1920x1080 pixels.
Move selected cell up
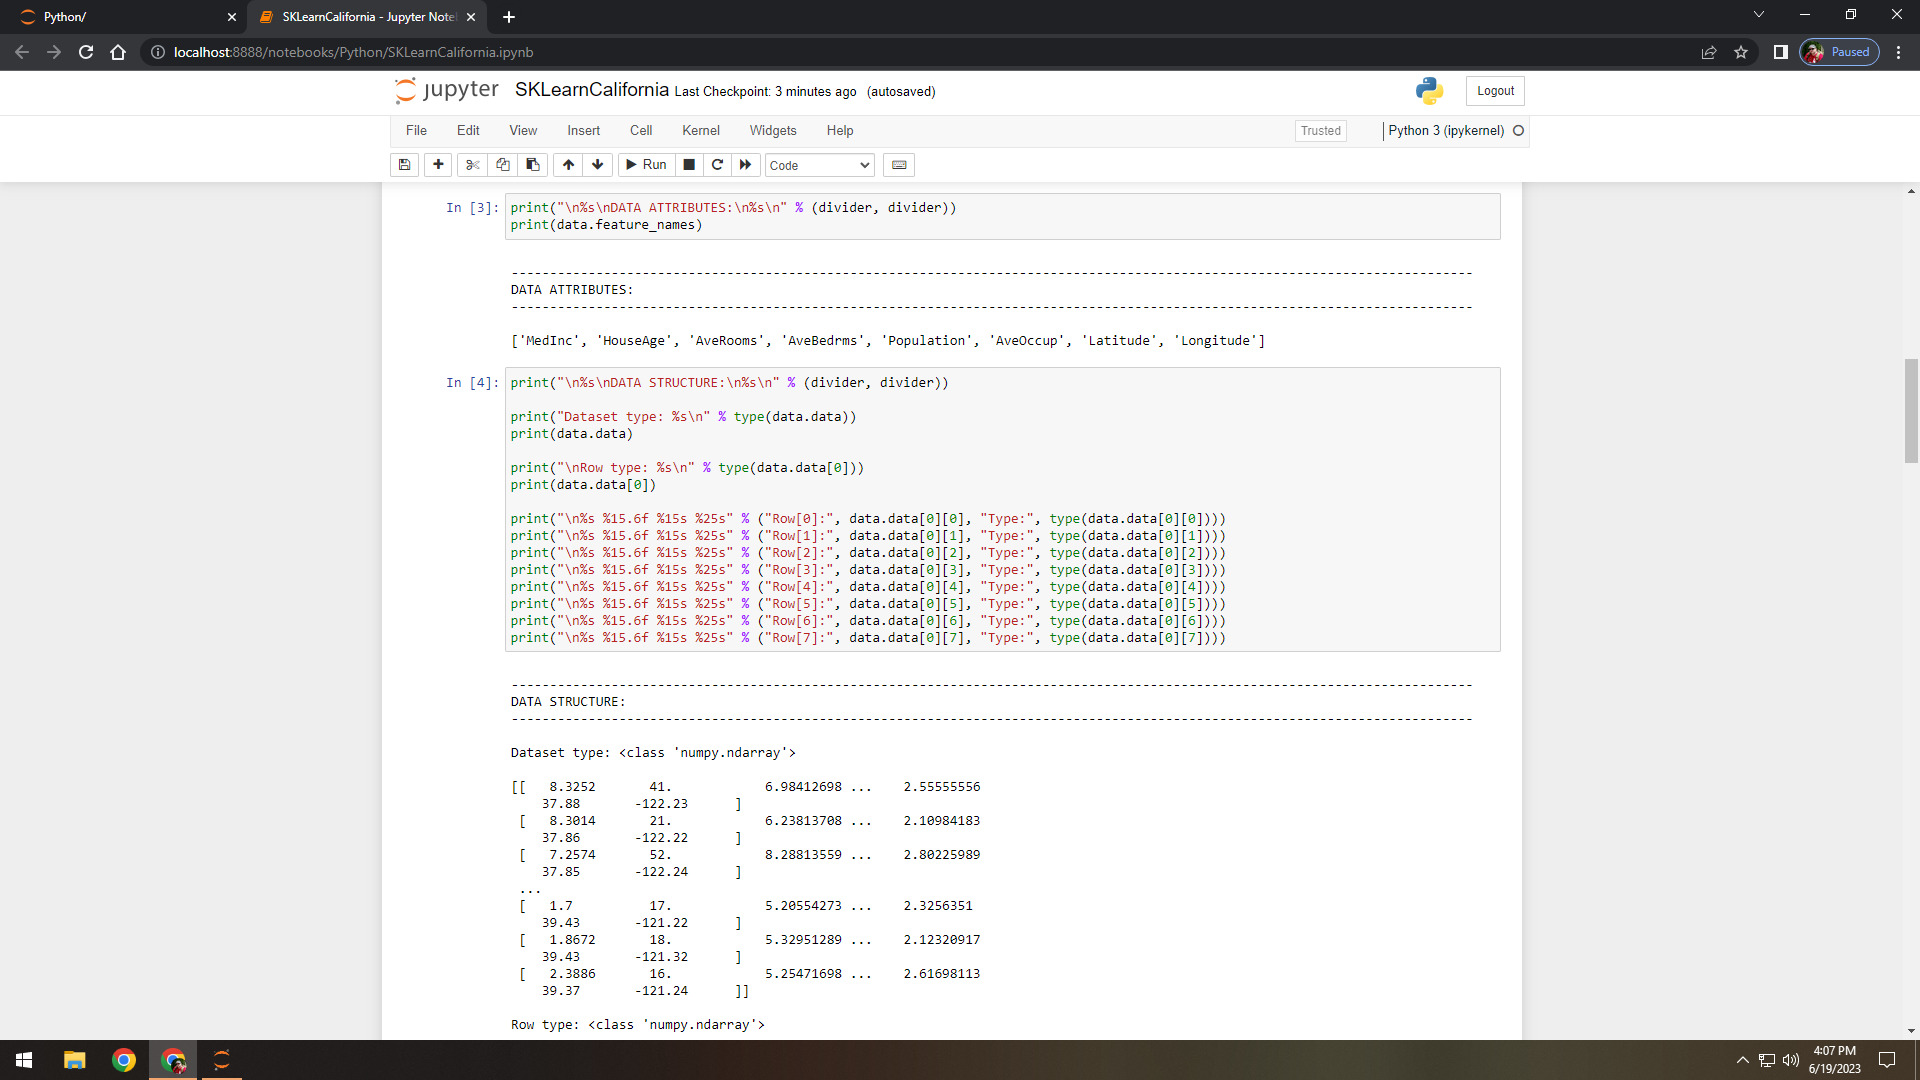(x=568, y=165)
